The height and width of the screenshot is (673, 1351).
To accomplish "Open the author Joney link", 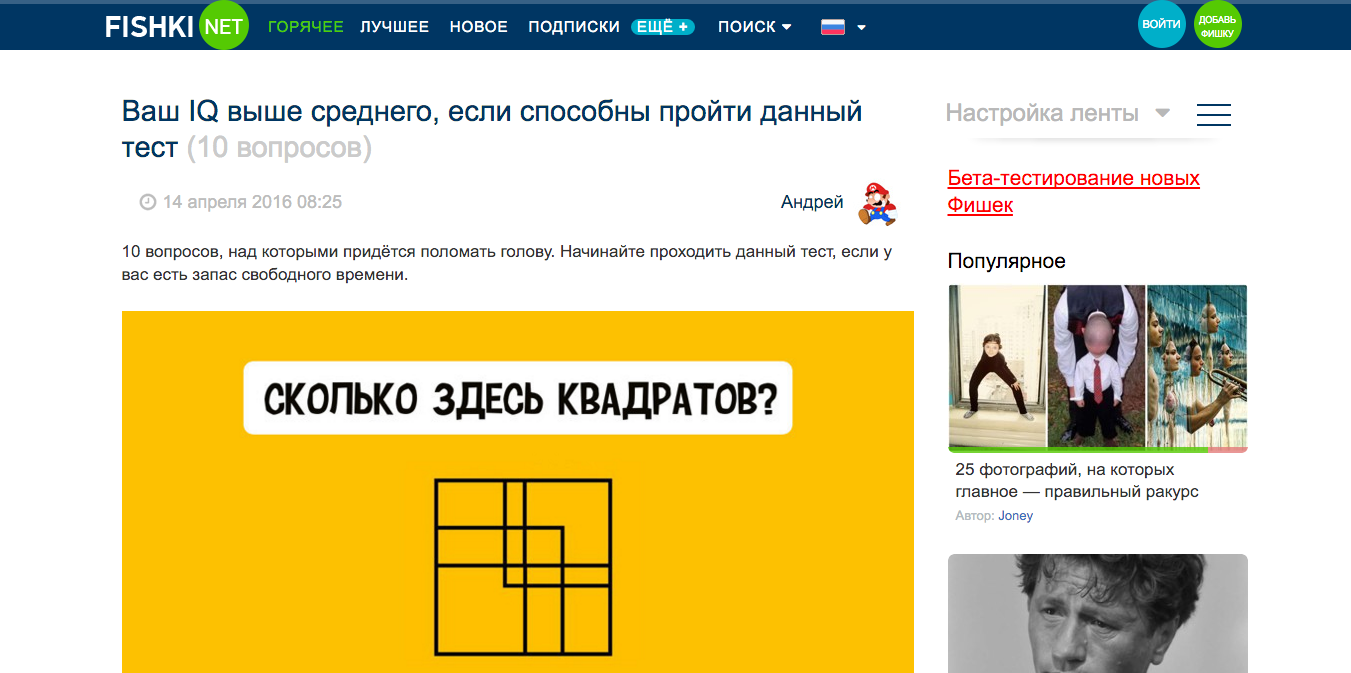I will tap(1015, 516).
